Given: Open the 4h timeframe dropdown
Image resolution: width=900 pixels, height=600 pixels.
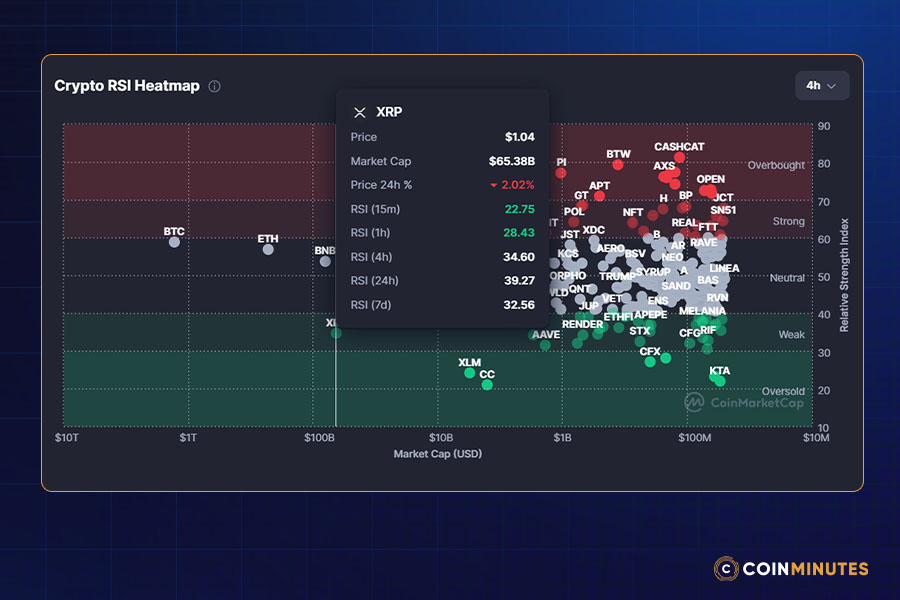Looking at the screenshot, I should [821, 86].
